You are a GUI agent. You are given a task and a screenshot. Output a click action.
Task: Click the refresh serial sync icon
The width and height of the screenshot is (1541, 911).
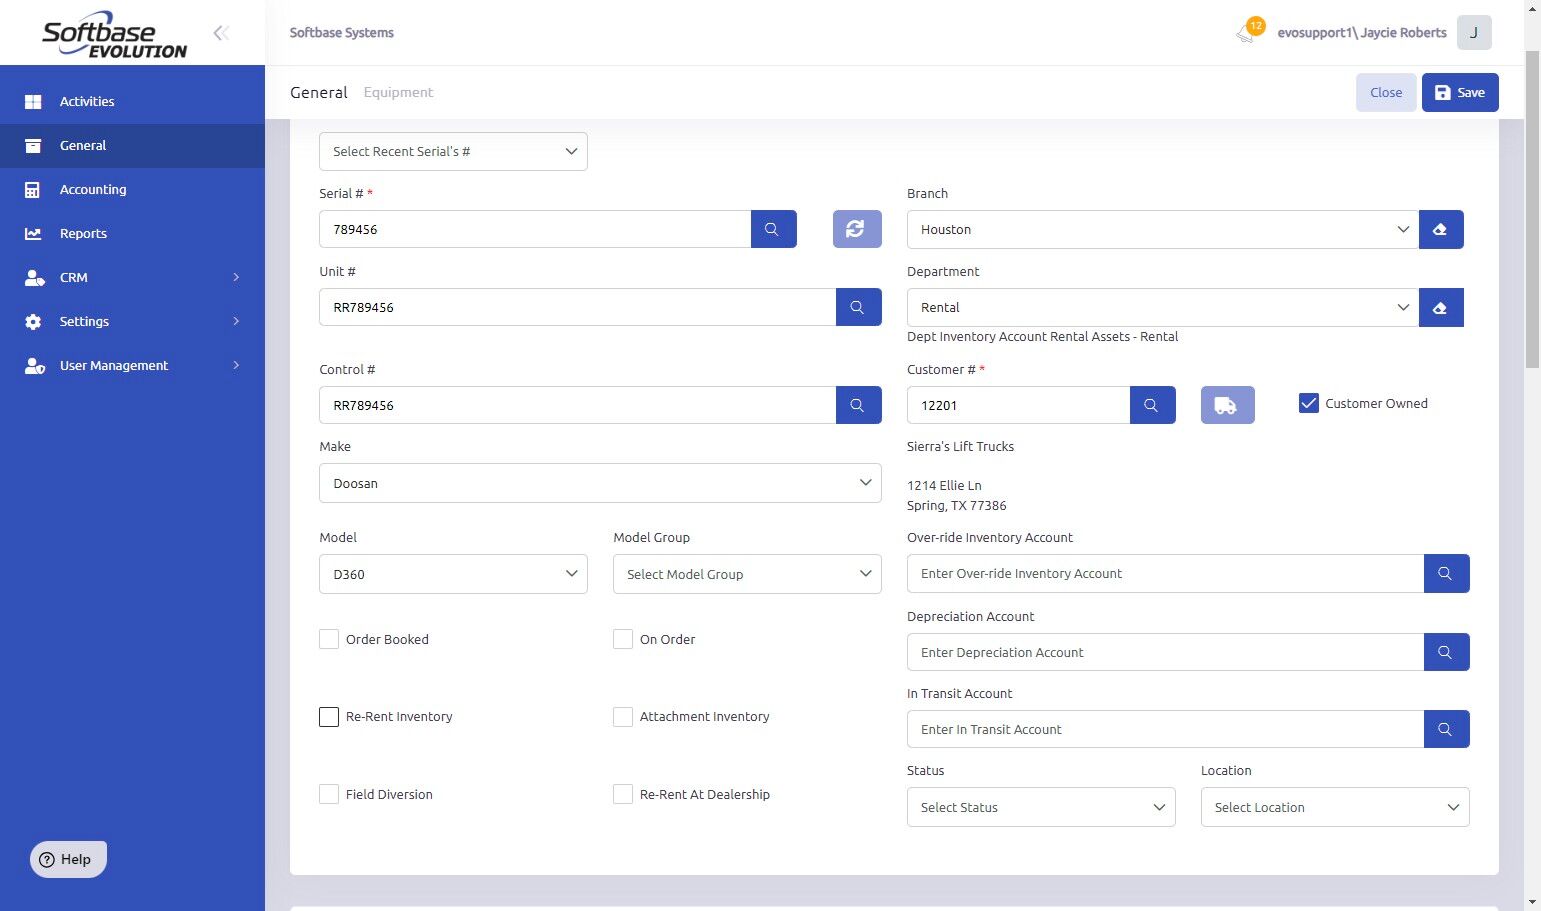pos(857,229)
